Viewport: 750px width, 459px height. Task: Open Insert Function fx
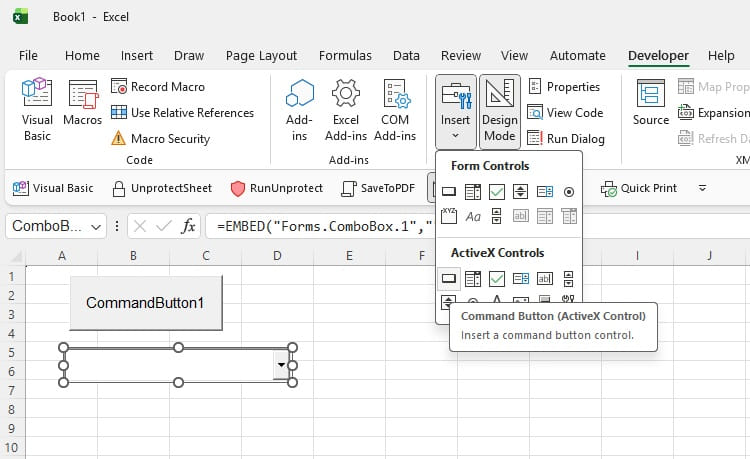point(188,226)
